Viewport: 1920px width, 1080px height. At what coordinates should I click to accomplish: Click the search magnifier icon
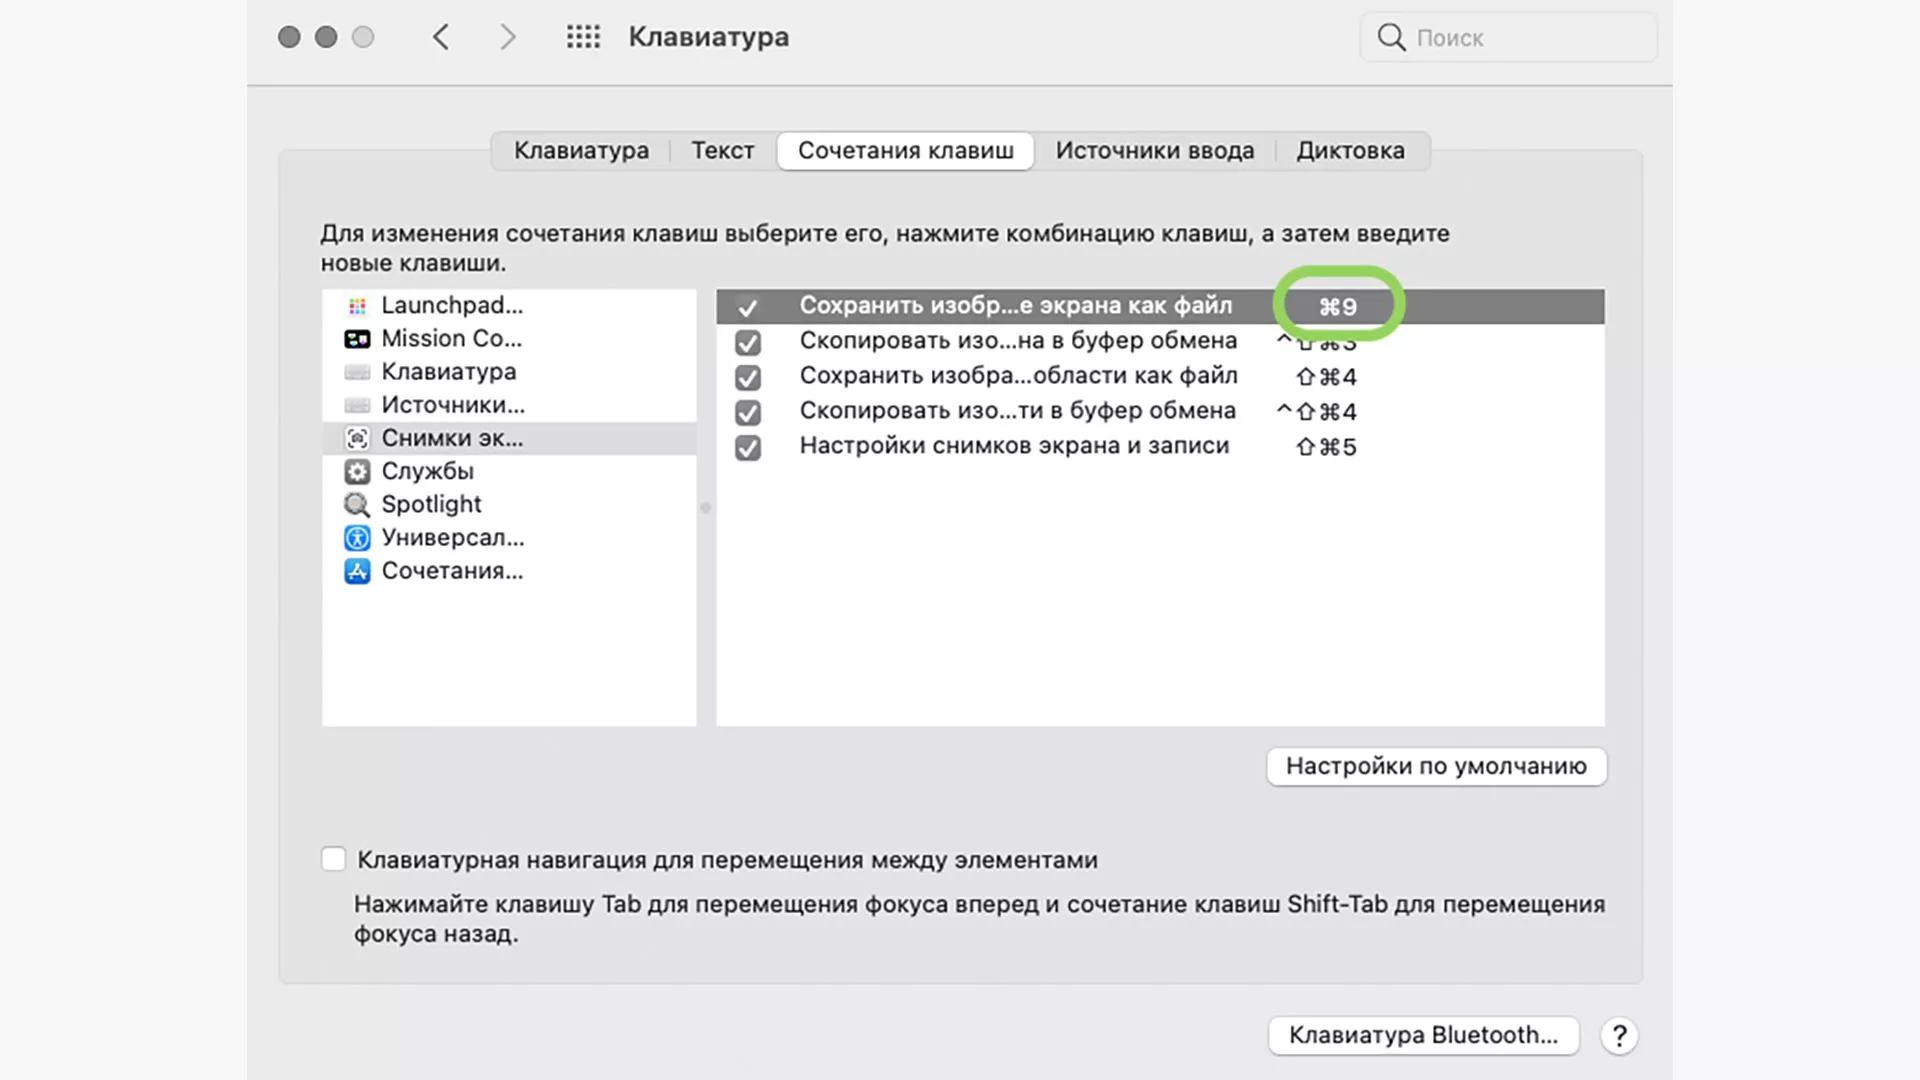(x=1391, y=37)
